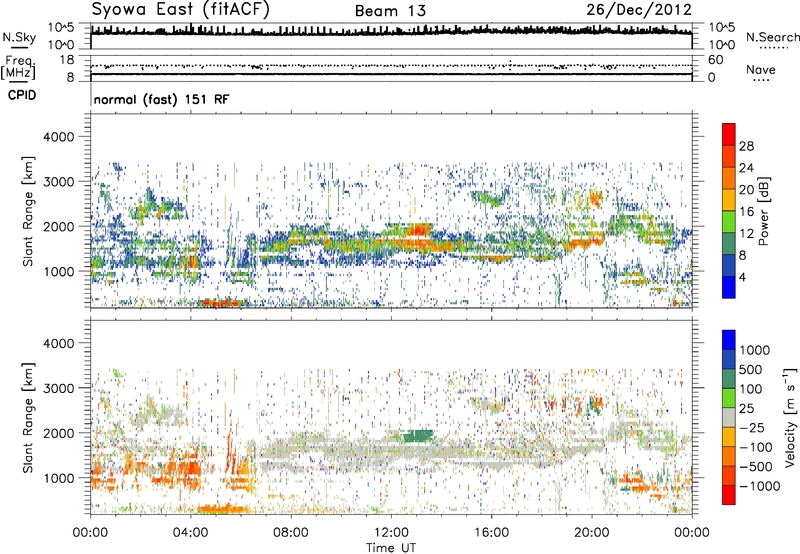Click the "Power [dB]" colorbar title
The width and height of the screenshot is (800, 554).
(763, 211)
